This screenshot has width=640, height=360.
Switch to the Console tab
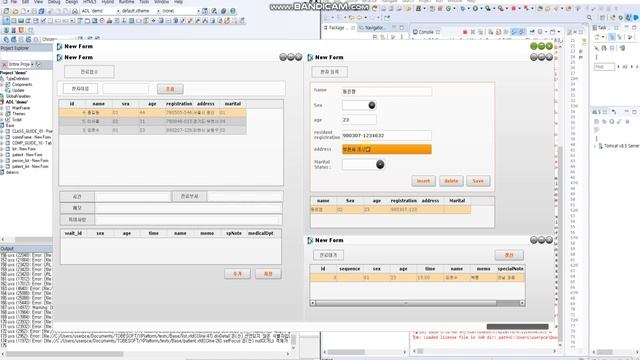[426, 31]
